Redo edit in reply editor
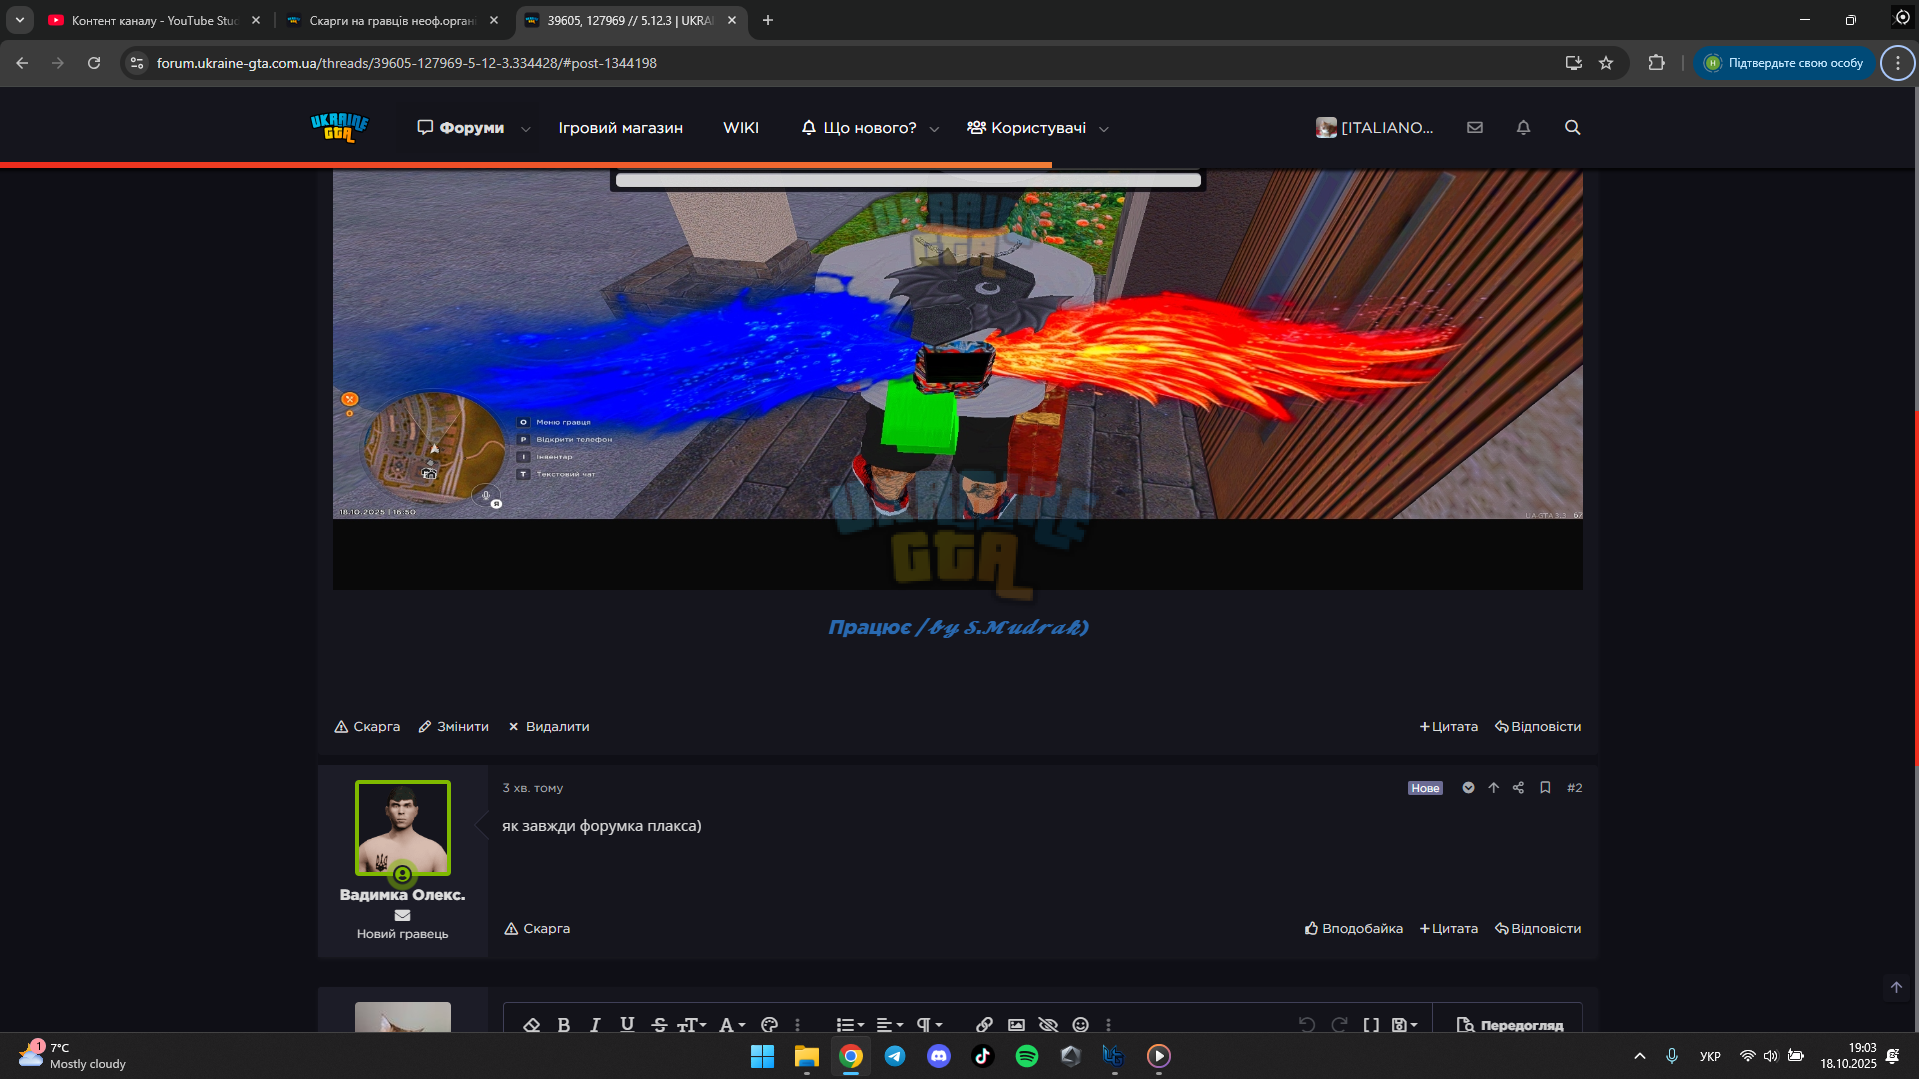Image resolution: width=1919 pixels, height=1079 pixels. coord(1339,1025)
